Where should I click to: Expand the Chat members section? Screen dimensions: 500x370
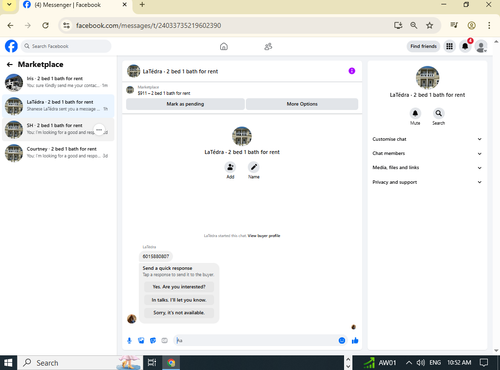click(427, 153)
